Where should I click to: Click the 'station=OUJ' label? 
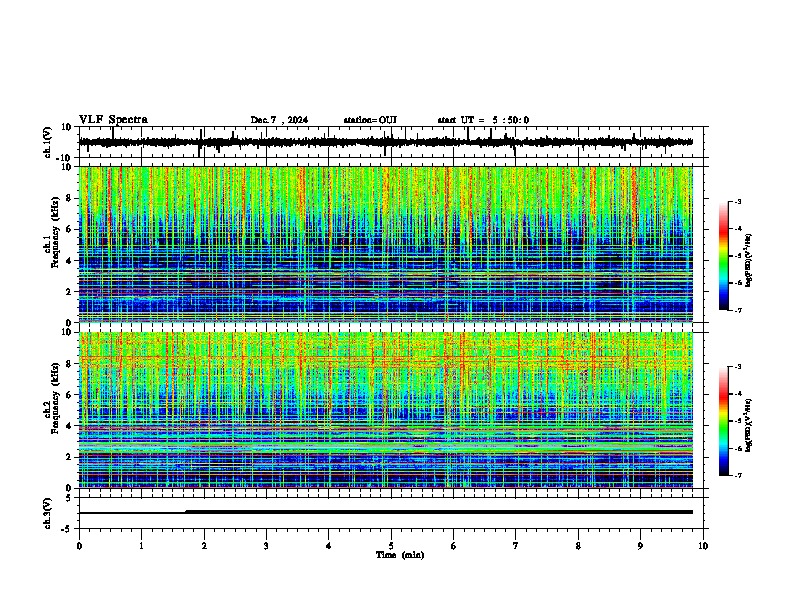[x=370, y=120]
